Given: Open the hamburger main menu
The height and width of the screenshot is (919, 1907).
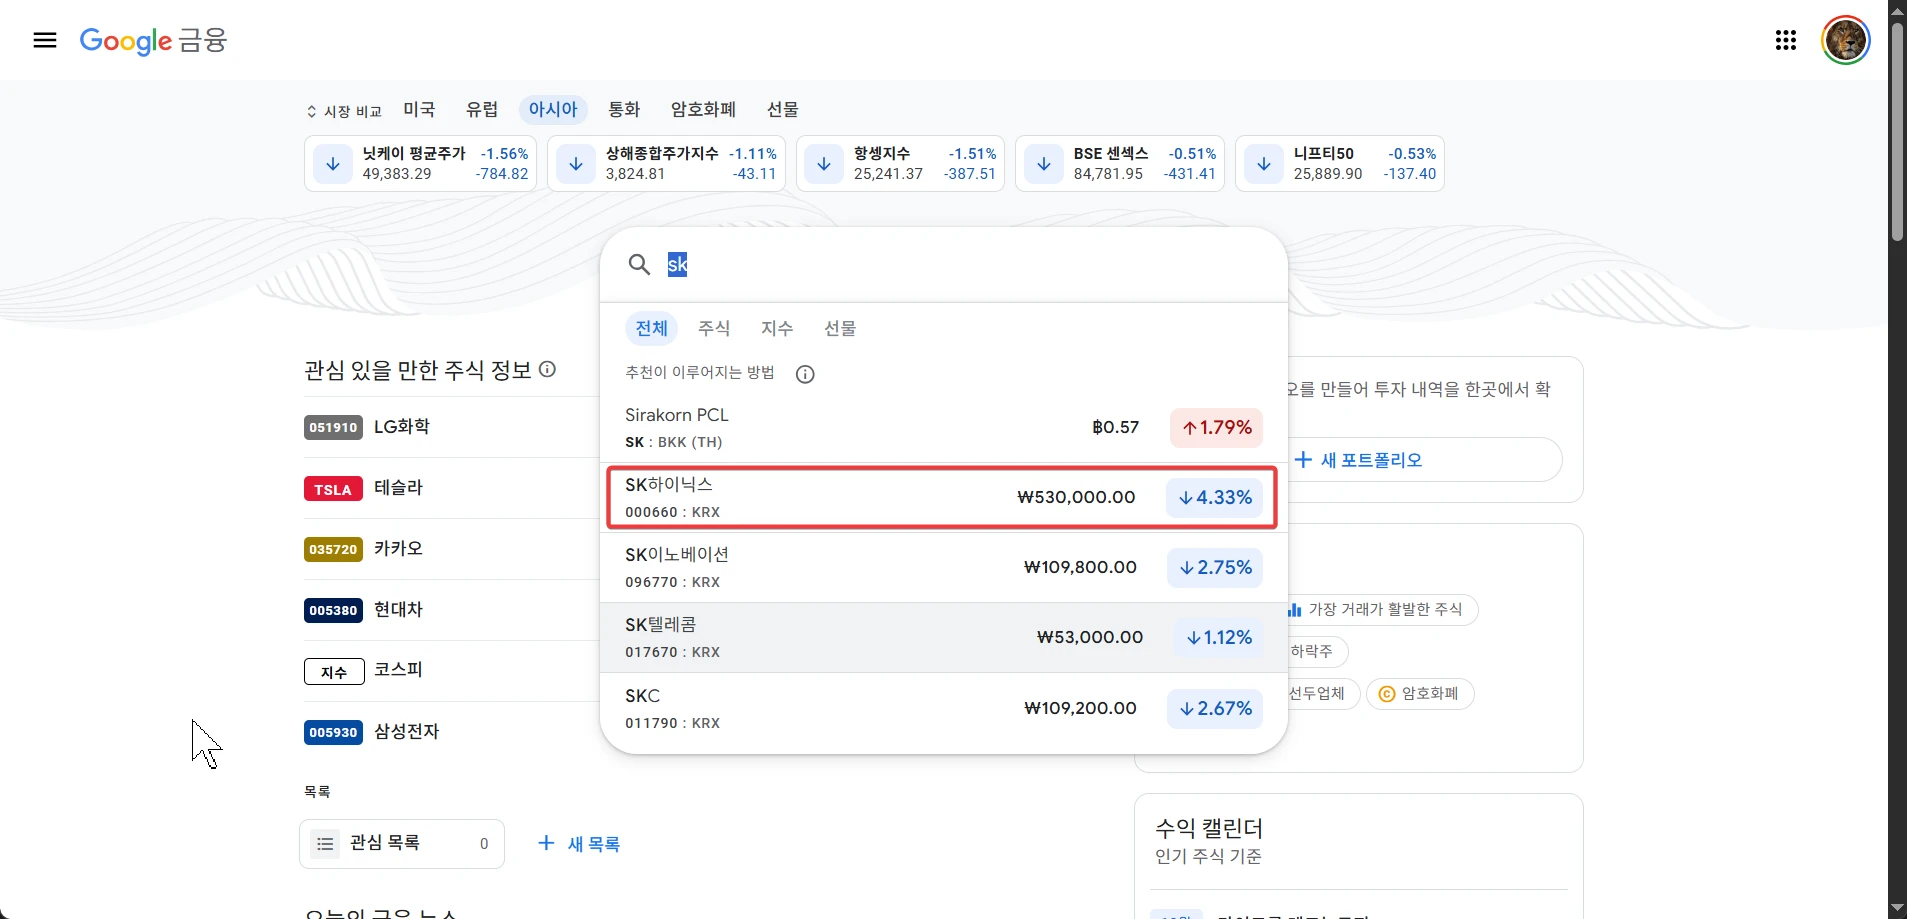Looking at the screenshot, I should coord(45,40).
